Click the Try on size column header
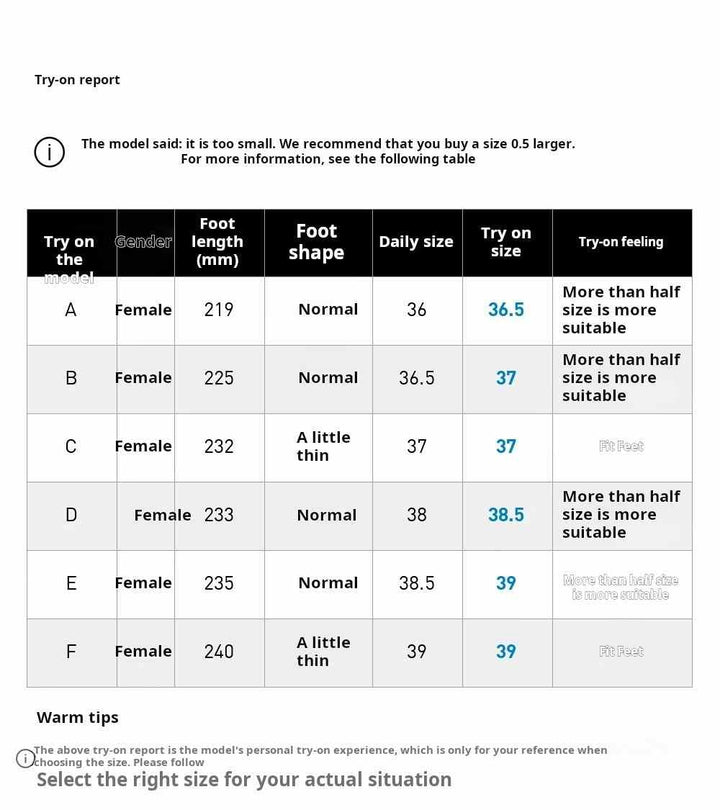 coord(506,242)
